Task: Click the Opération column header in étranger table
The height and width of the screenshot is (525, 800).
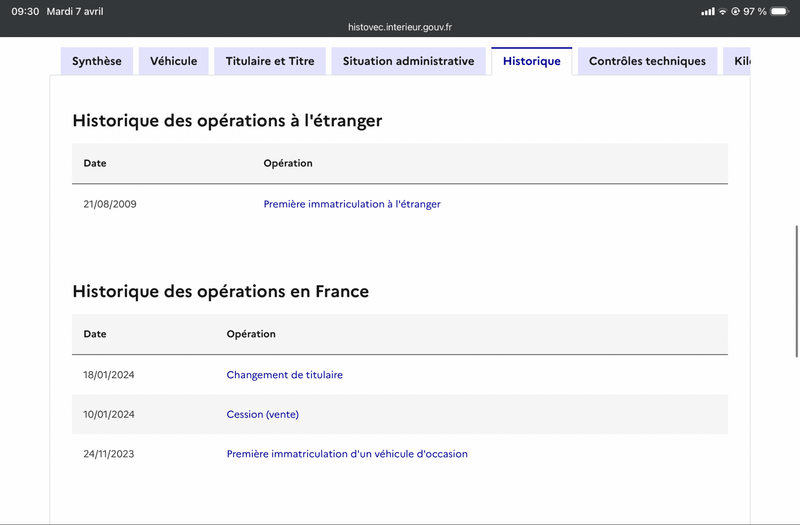Action: tap(288, 163)
